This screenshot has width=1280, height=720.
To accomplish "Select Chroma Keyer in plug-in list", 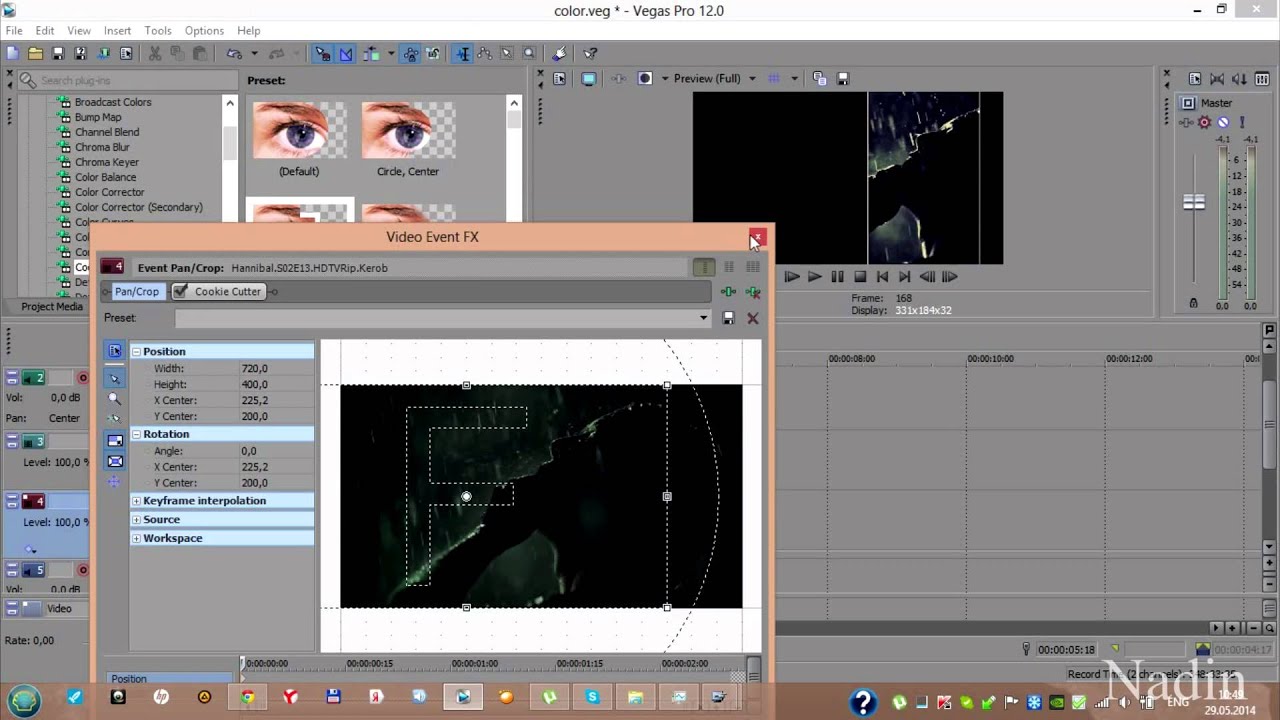I will pos(107,162).
